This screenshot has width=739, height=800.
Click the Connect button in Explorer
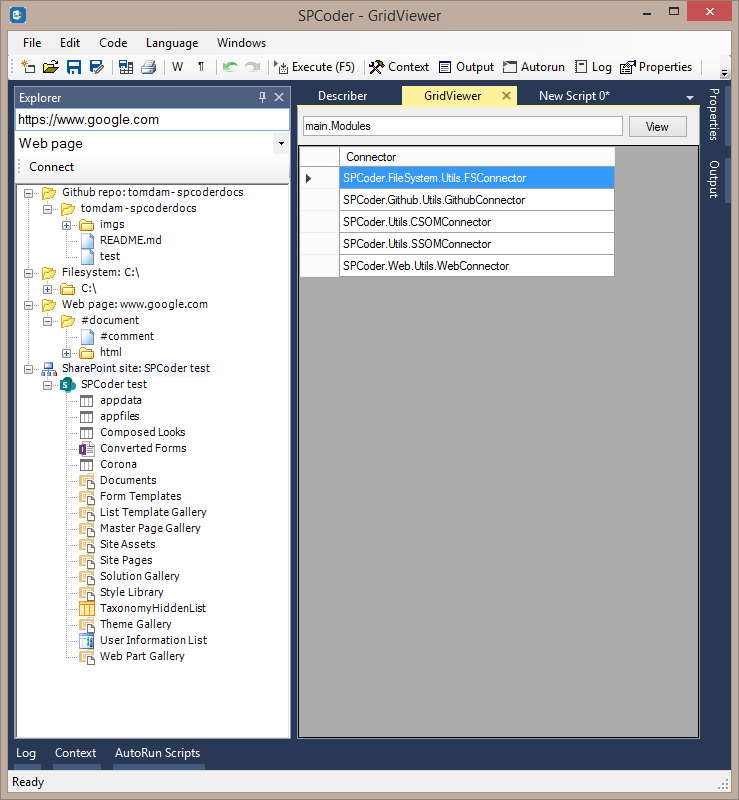point(52,167)
